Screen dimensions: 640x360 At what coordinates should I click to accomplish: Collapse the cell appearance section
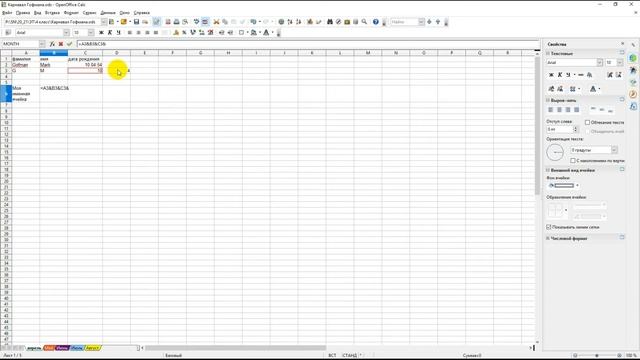pos(548,170)
